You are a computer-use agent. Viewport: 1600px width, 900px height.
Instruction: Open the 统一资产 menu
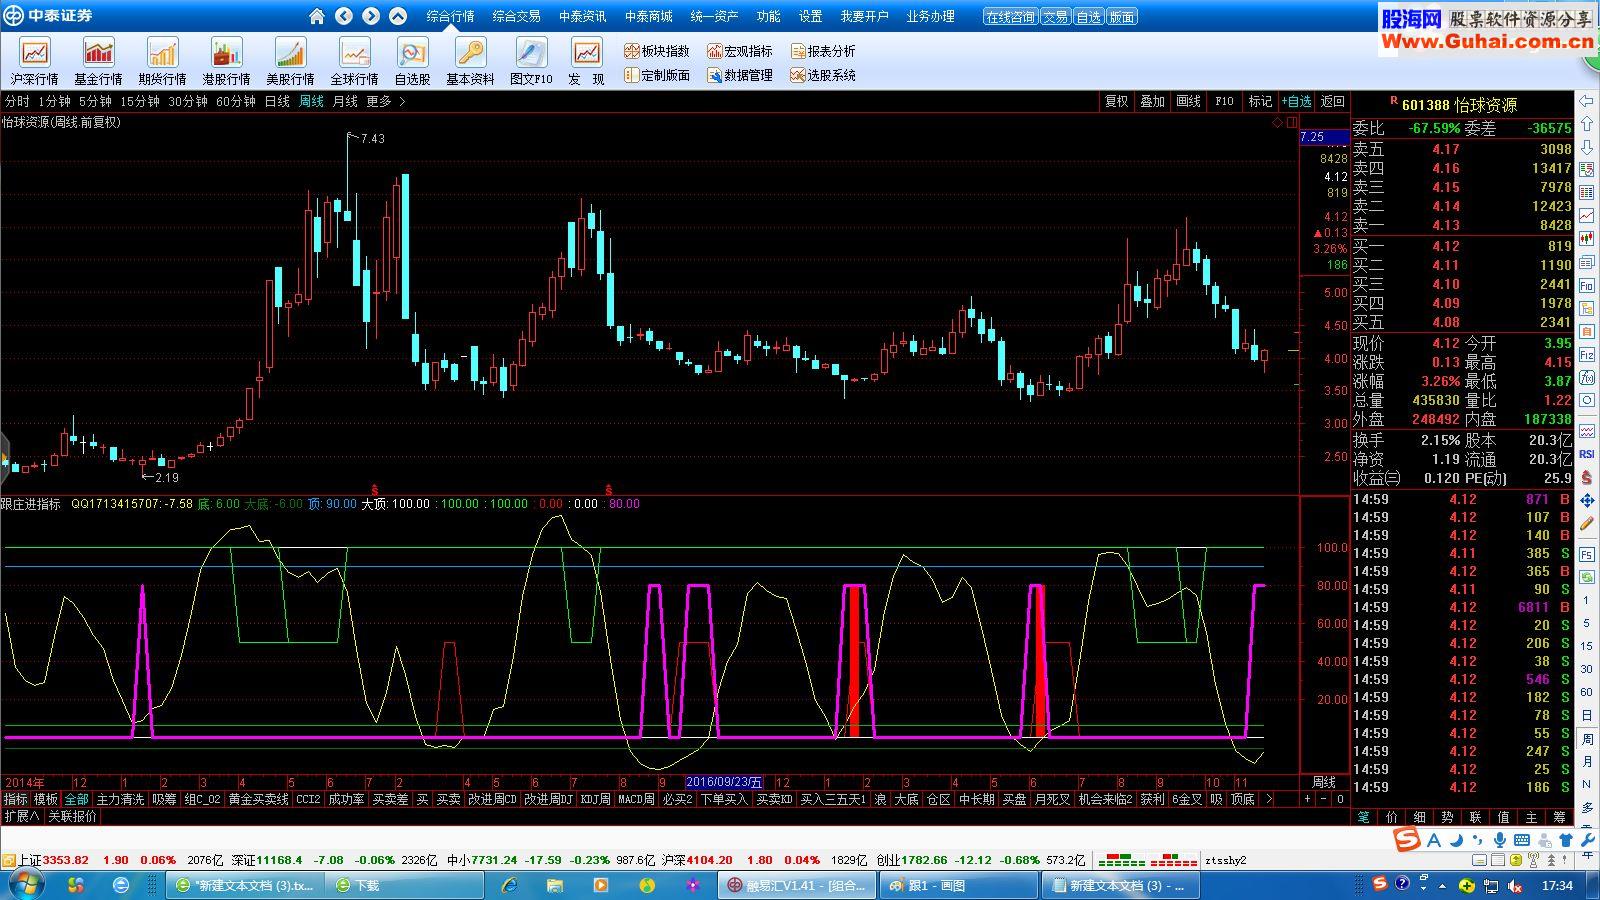(x=714, y=16)
